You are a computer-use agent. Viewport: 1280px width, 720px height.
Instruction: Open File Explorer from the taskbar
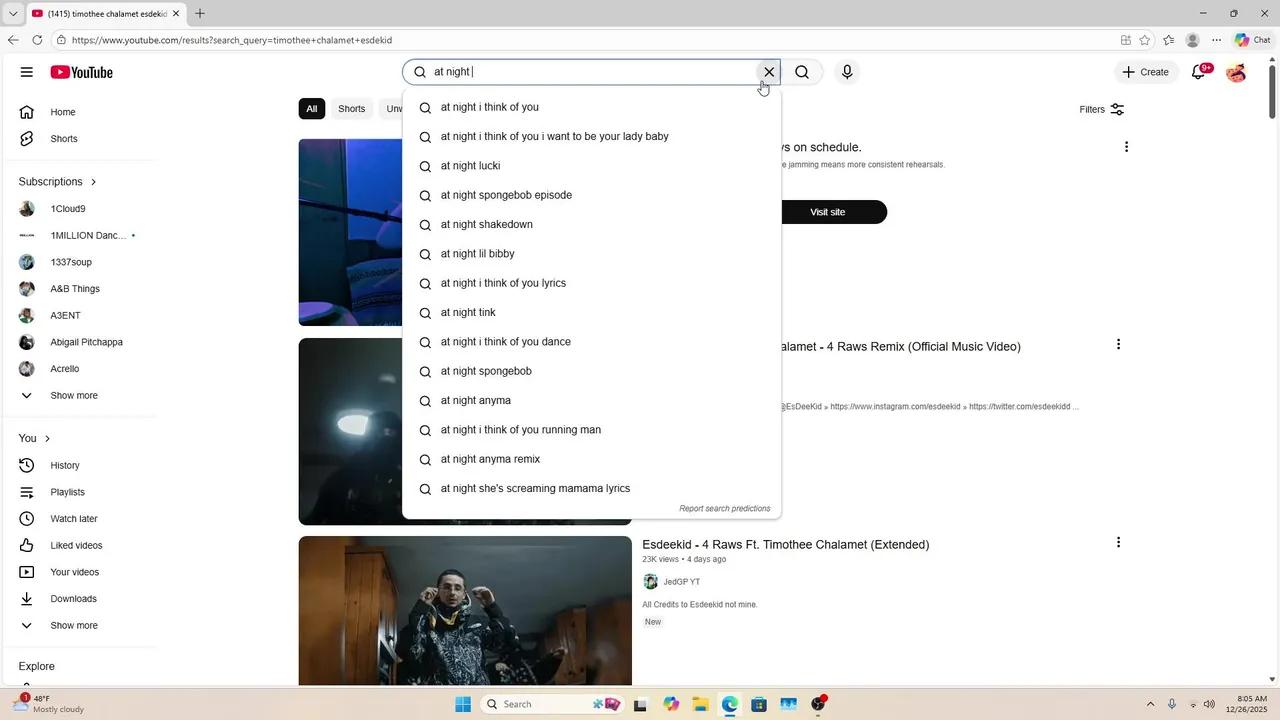pyautogui.click(x=700, y=704)
